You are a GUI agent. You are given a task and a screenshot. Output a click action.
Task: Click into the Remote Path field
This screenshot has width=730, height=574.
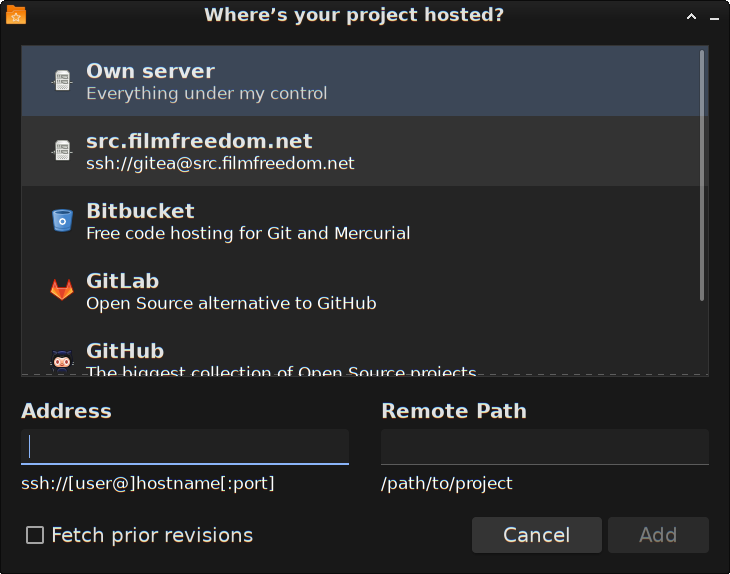(544, 446)
